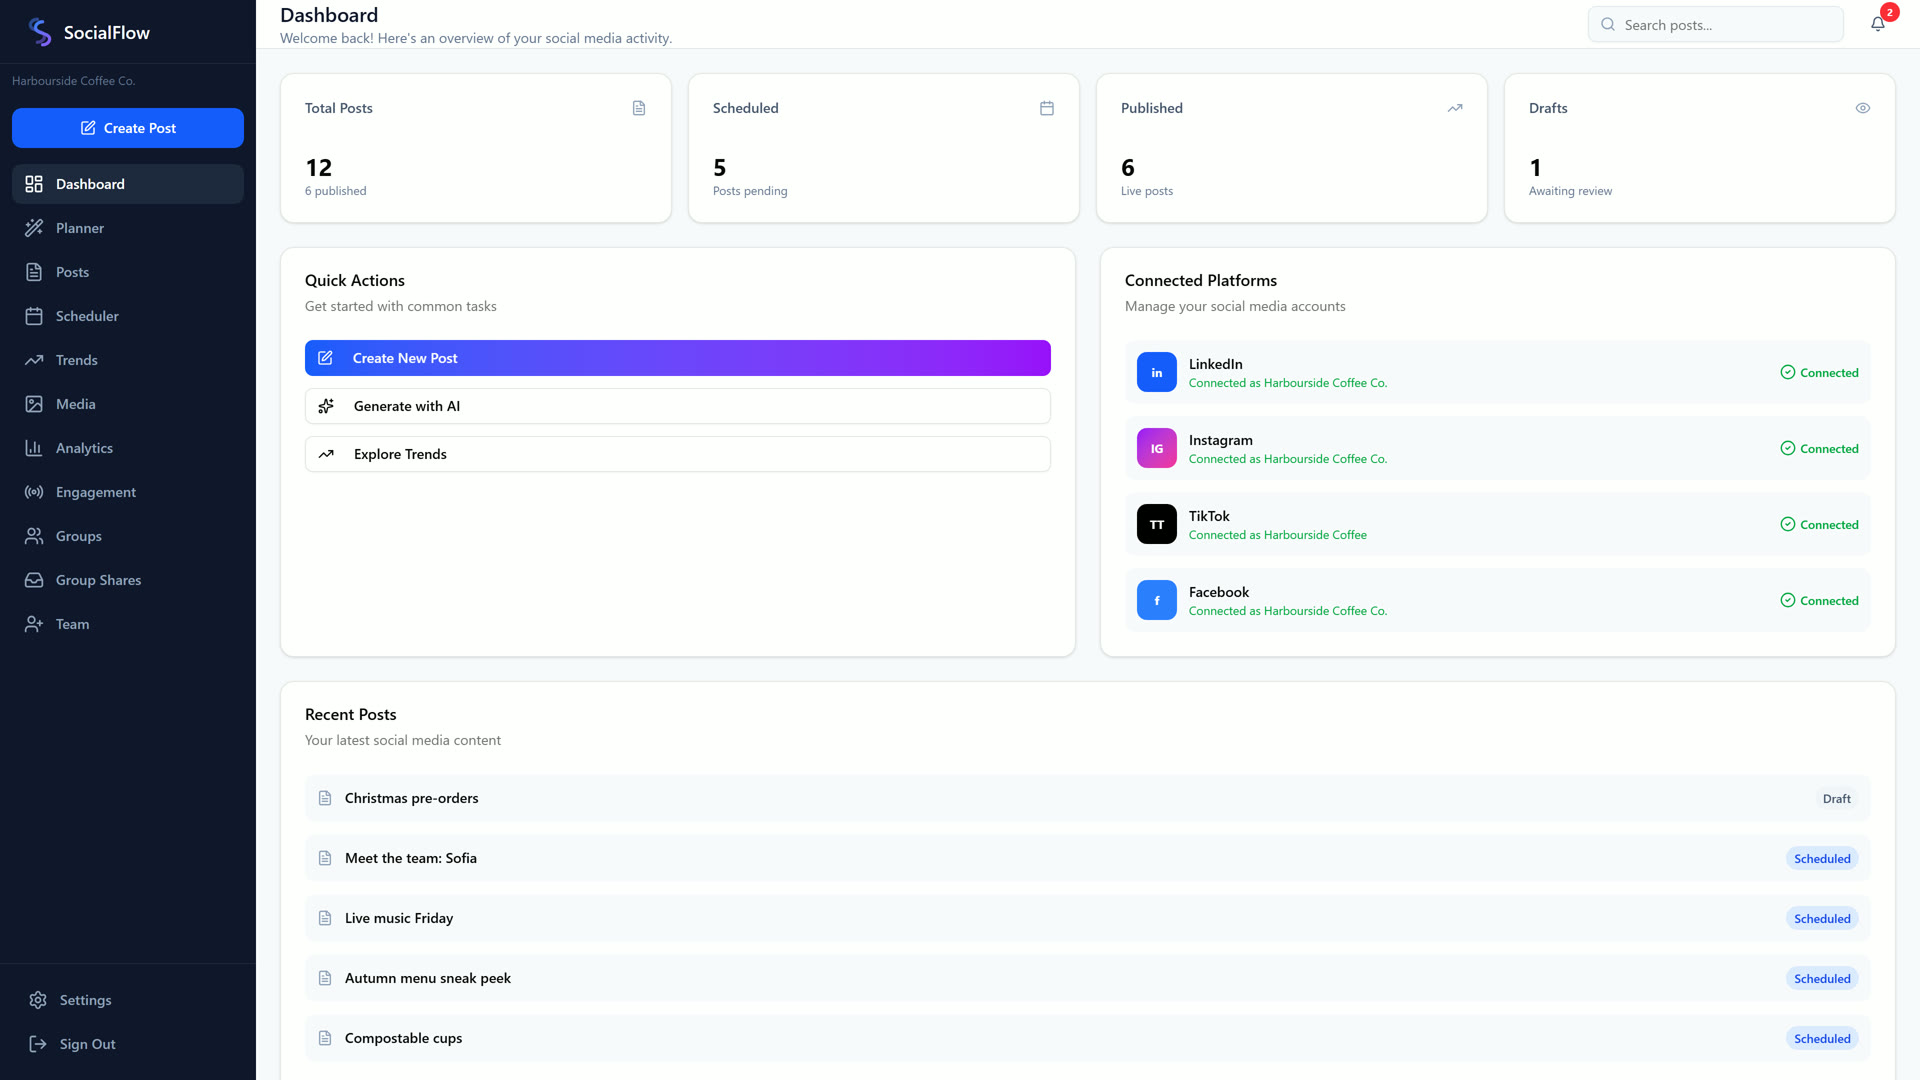The image size is (1920, 1080).
Task: Click the Scheduled badge for Compostable cups
Action: 1822,1038
